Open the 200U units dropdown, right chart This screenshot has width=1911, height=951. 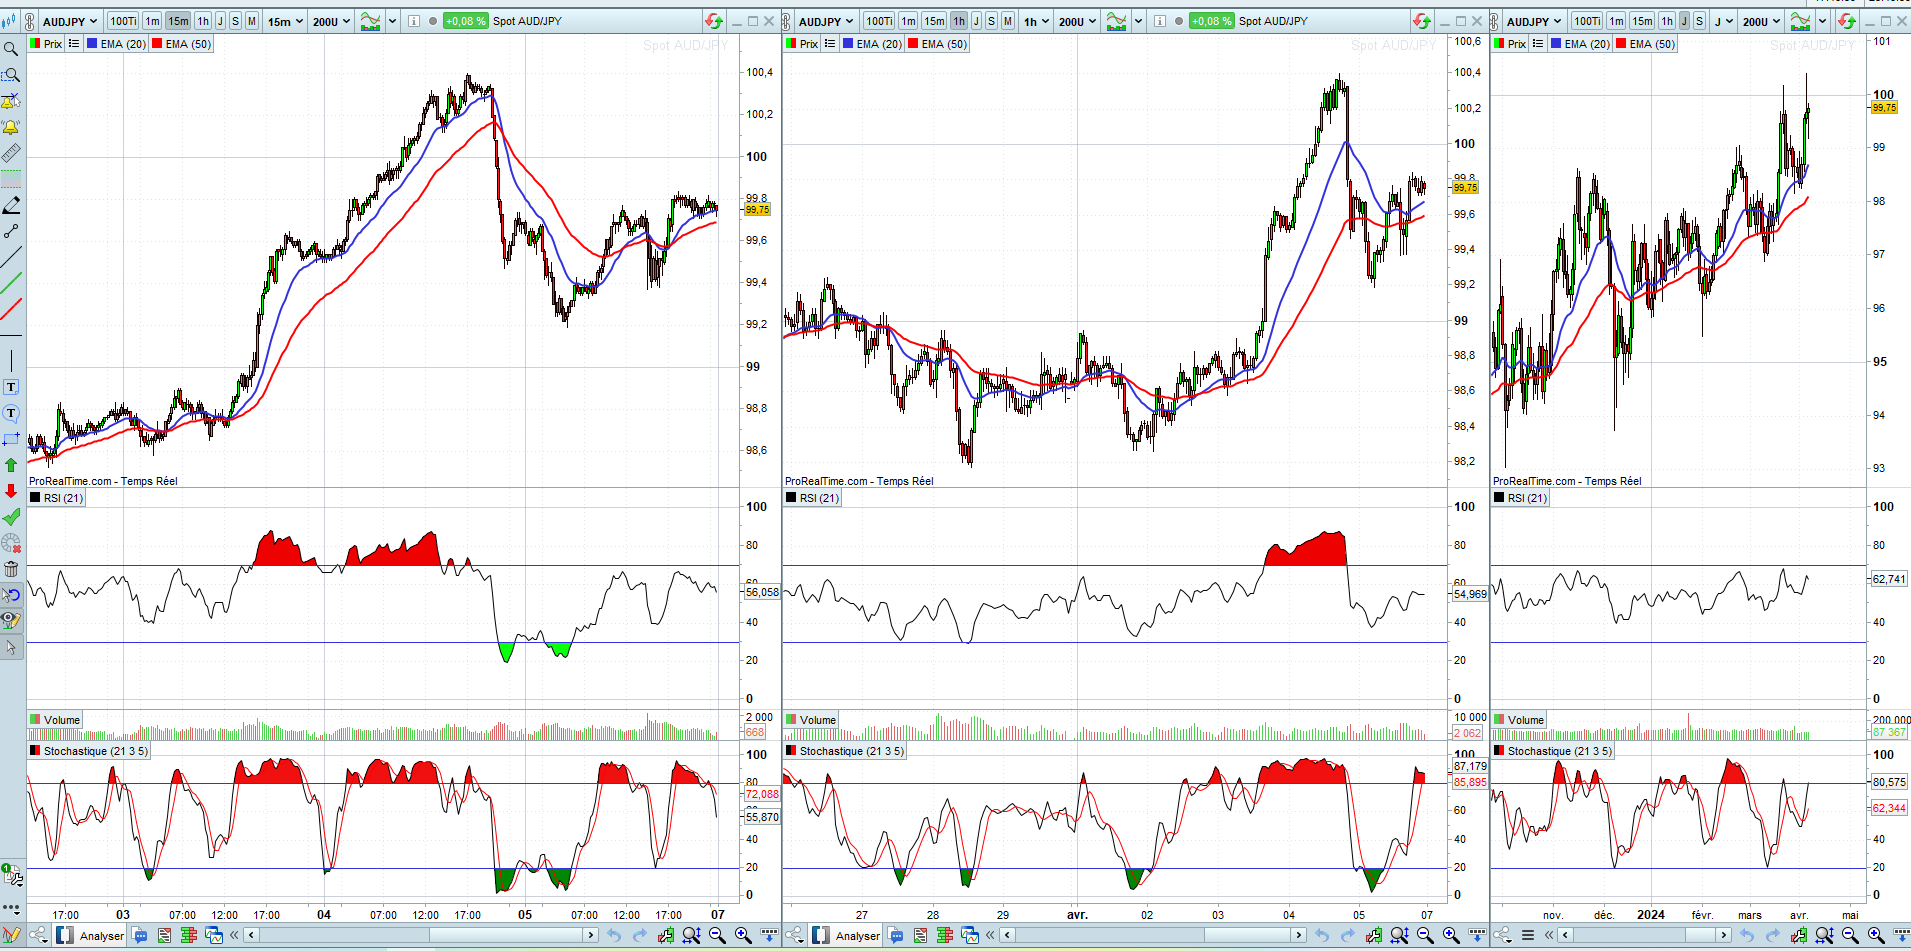pos(1761,21)
